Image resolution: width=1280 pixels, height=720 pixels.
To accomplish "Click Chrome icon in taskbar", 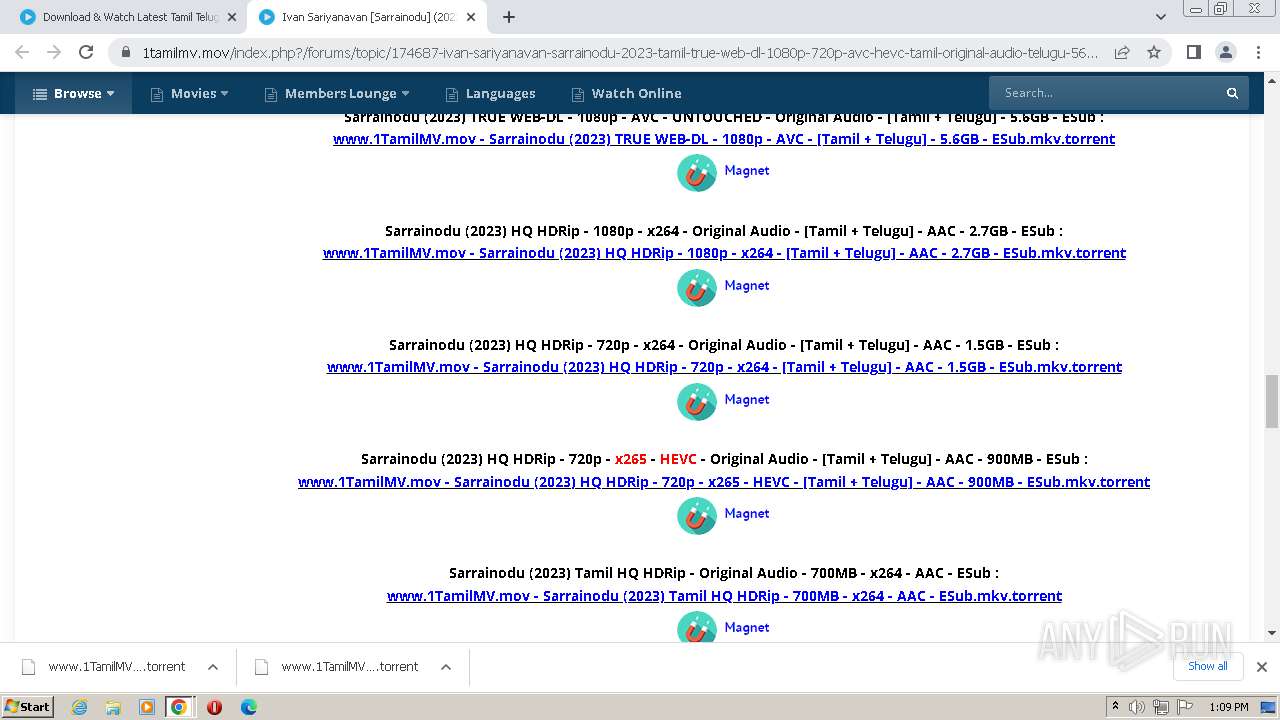I will (x=179, y=707).
